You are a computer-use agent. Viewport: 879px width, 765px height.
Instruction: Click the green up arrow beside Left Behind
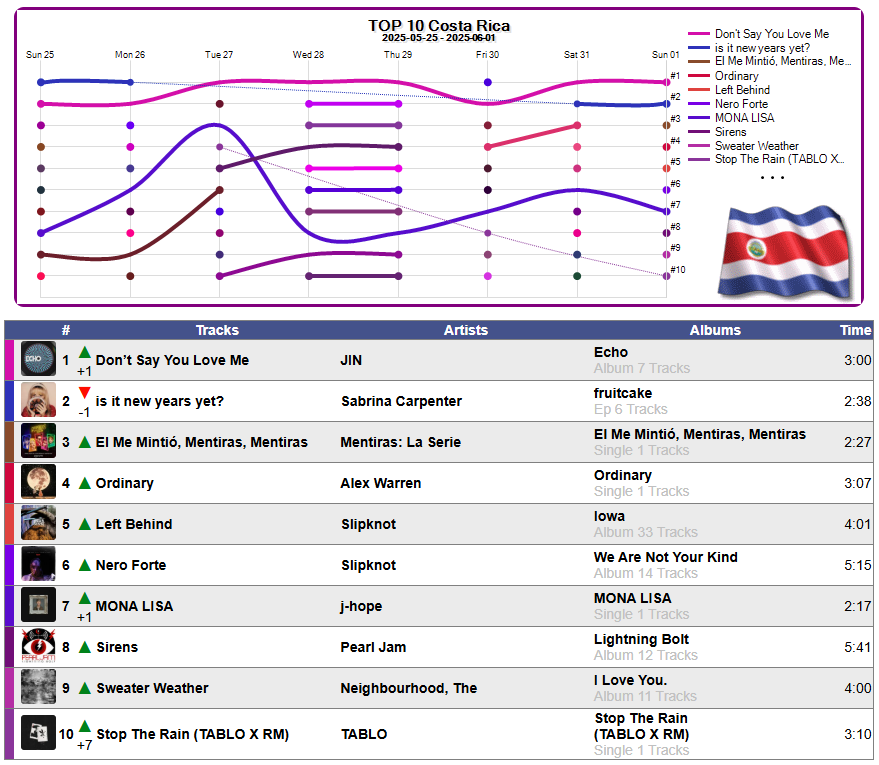pos(85,524)
